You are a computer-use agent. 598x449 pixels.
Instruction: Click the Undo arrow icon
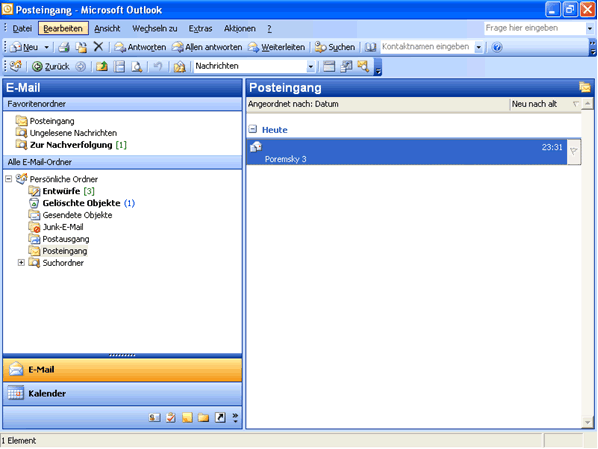point(158,66)
